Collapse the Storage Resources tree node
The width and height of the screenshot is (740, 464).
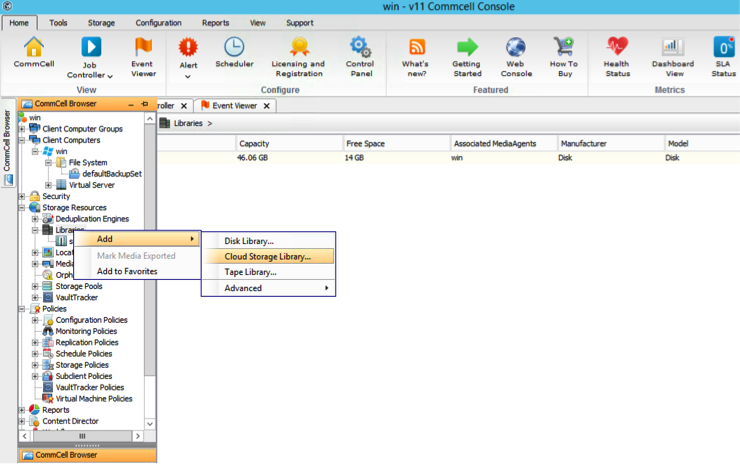[22, 208]
